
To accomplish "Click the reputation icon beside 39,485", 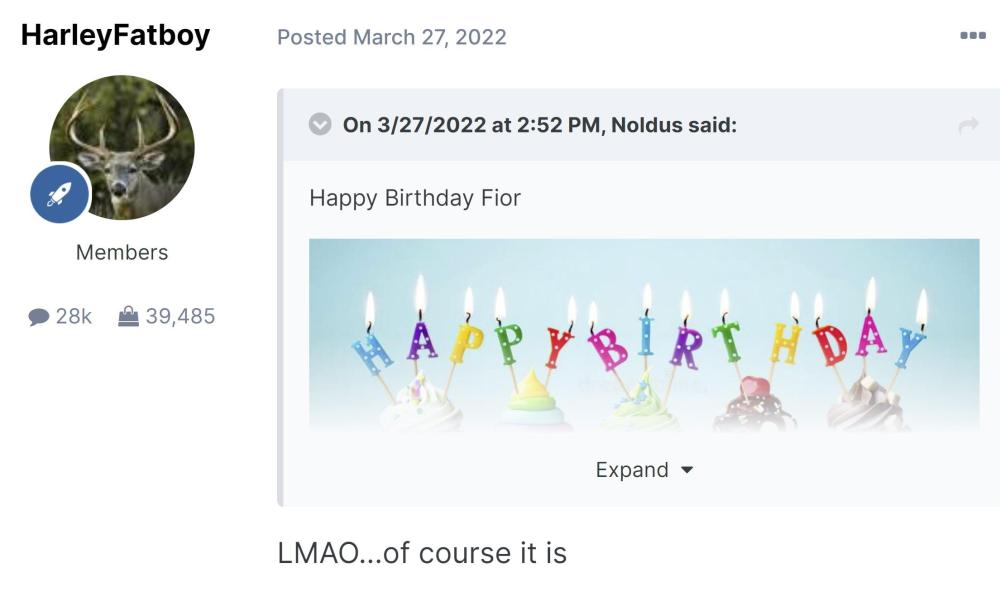I will pyautogui.click(x=128, y=317).
